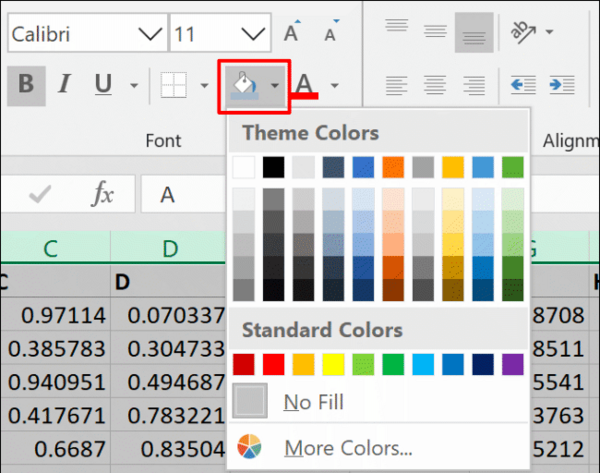Image resolution: width=600 pixels, height=473 pixels.
Task: Open underline style dropdown arrow
Action: click(x=134, y=85)
